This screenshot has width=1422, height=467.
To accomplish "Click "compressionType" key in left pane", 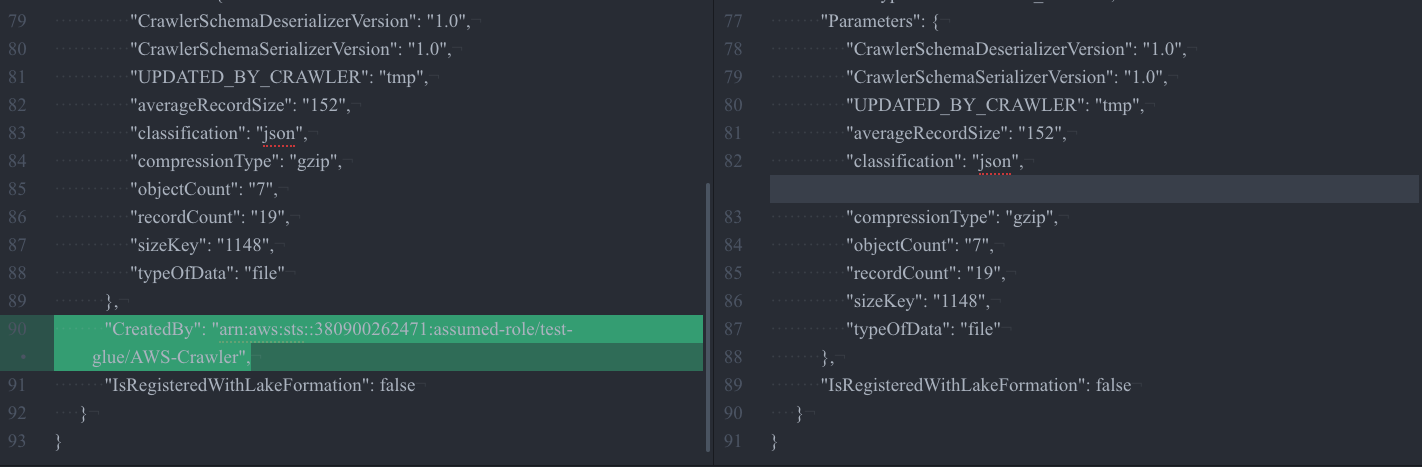I will (204, 161).
